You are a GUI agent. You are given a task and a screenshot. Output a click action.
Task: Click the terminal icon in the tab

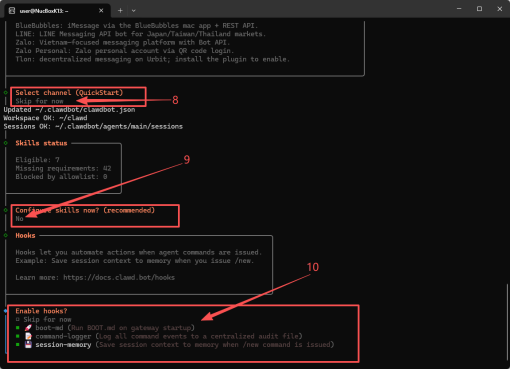(x=12, y=11)
